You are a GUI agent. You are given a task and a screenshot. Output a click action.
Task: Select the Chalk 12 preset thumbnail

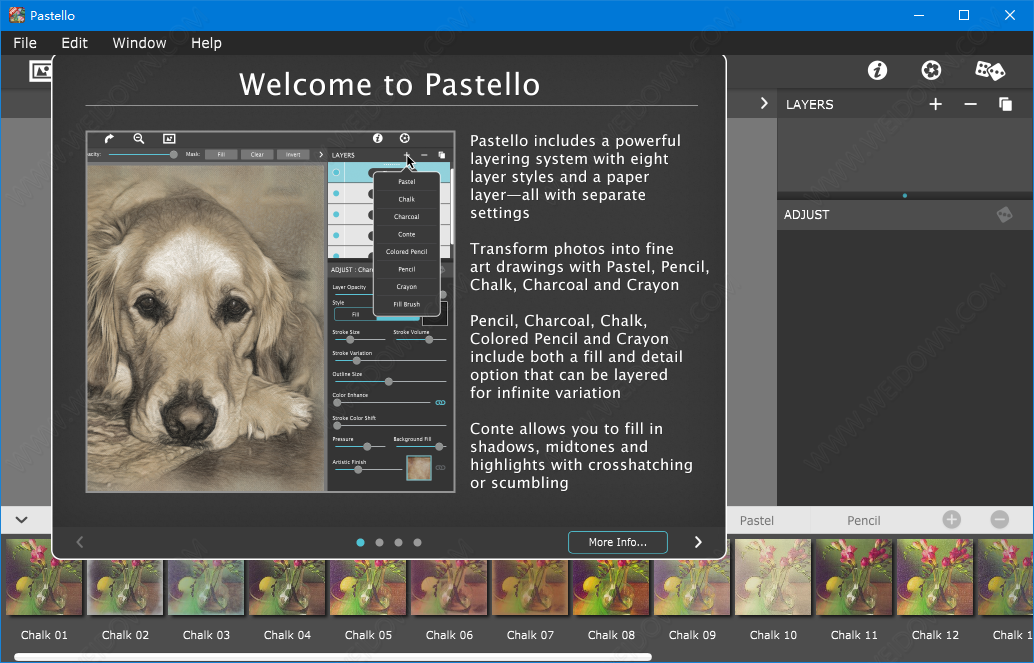(935, 577)
